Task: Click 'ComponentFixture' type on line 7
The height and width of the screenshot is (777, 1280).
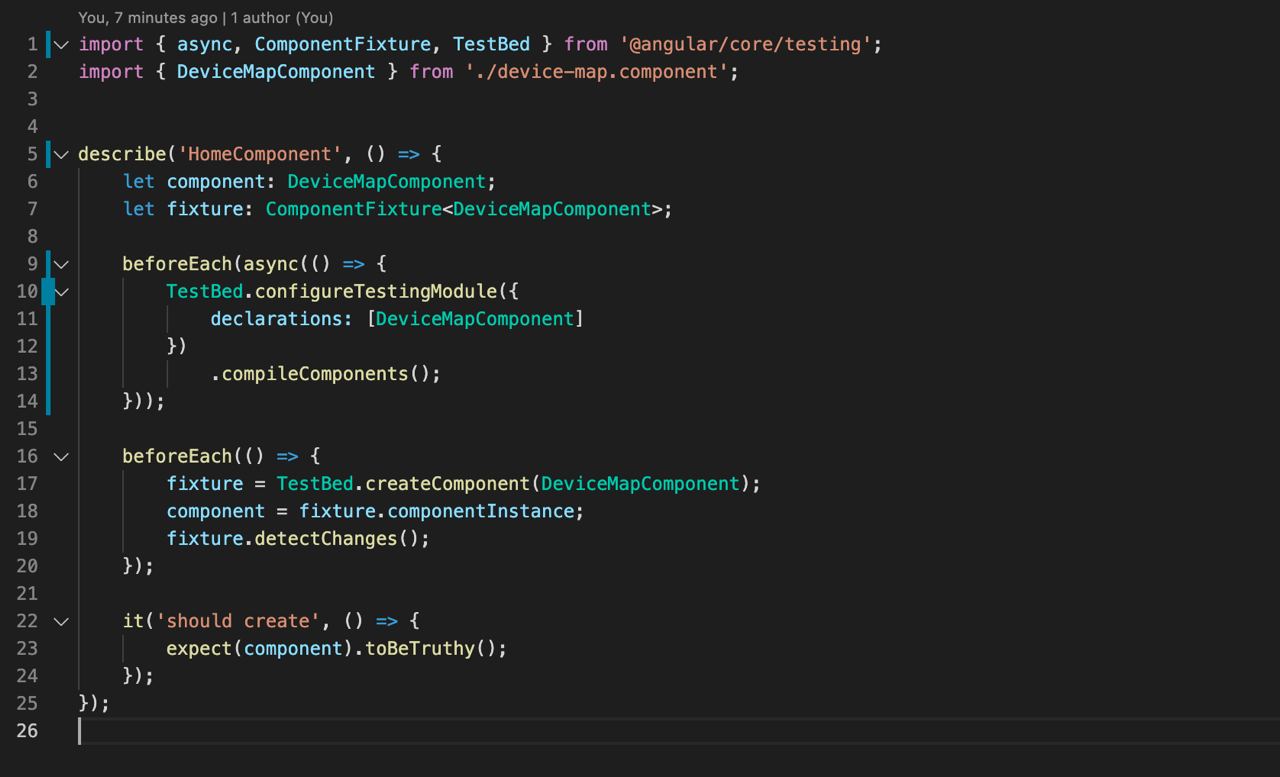Action: tap(354, 209)
